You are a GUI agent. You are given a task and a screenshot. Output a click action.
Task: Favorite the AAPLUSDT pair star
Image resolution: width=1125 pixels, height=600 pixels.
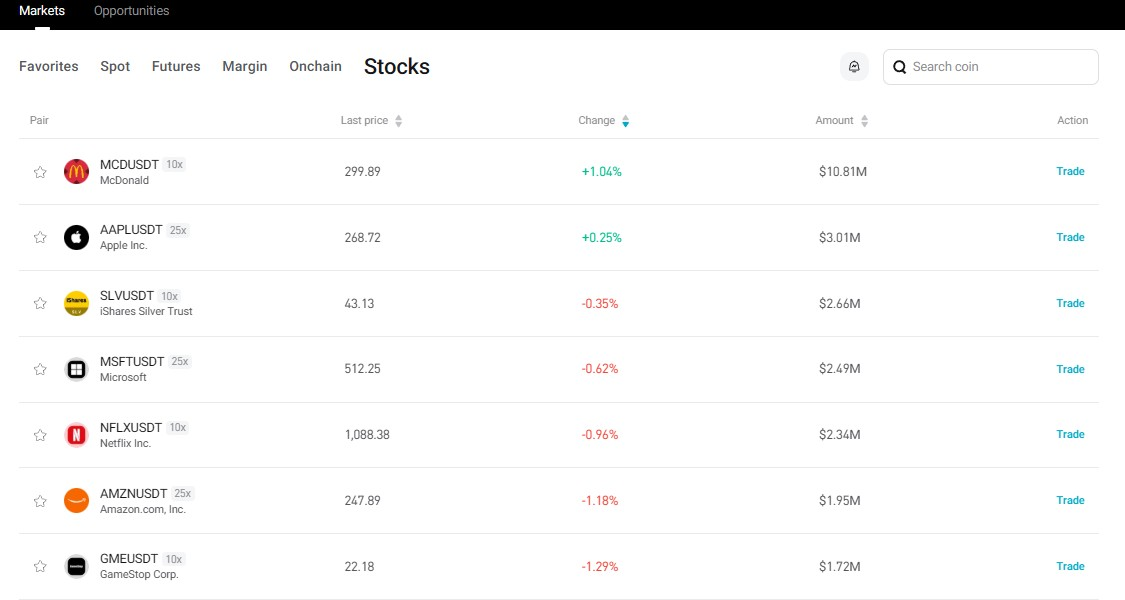[x=40, y=237]
